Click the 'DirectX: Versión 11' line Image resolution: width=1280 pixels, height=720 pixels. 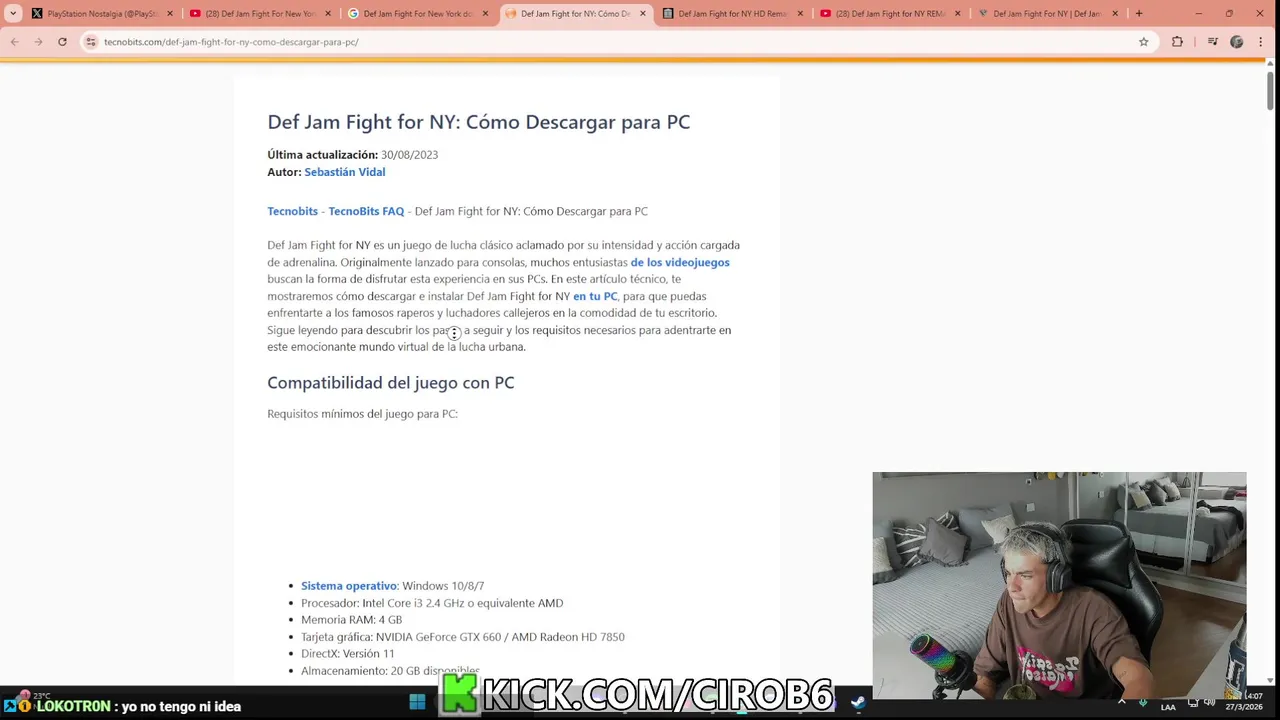point(348,654)
